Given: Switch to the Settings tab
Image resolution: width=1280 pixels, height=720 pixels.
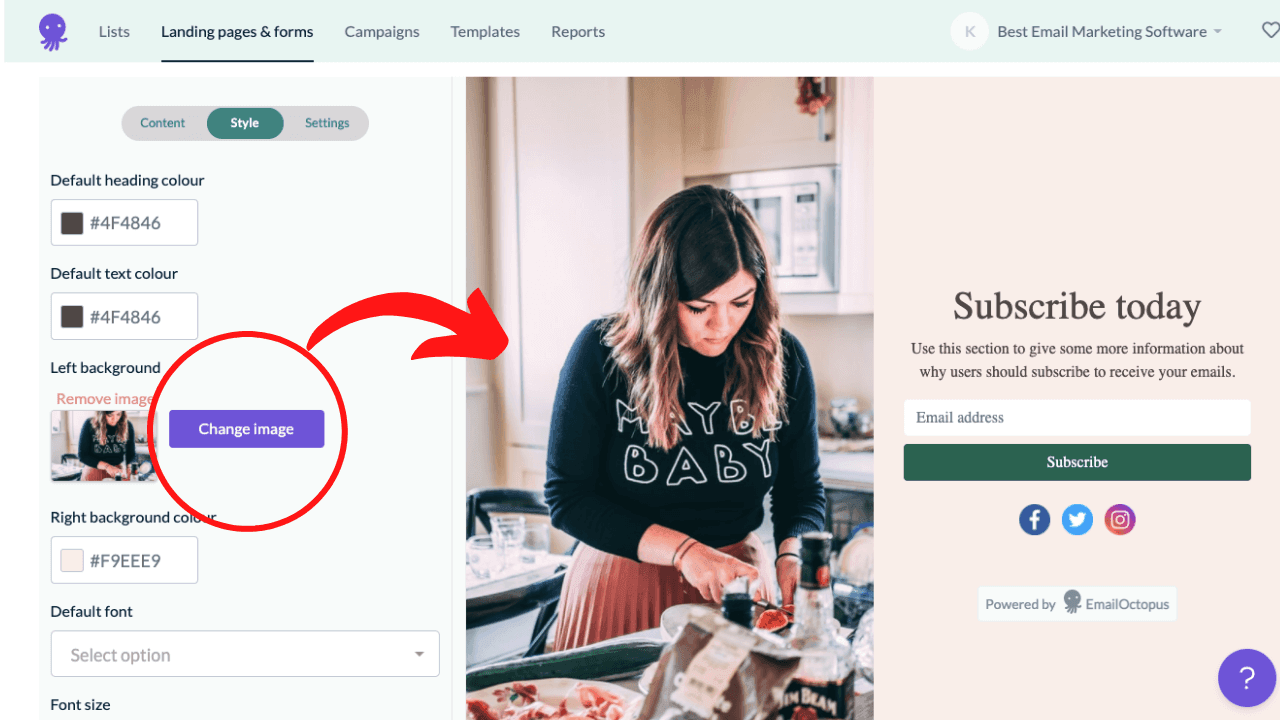Looking at the screenshot, I should [327, 123].
